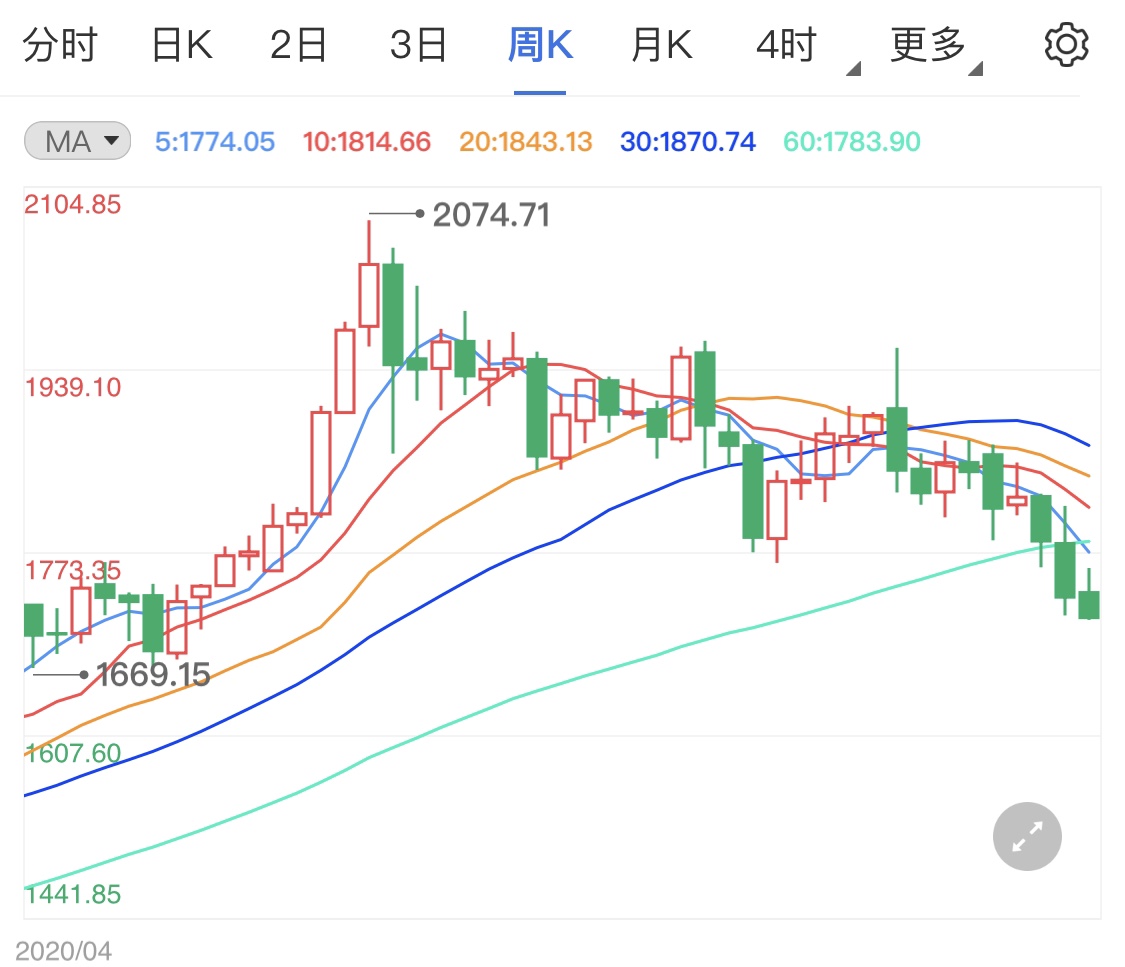The width and height of the screenshot is (1125, 967).
Task: Select the 周K weekly tab
Action: [540, 47]
